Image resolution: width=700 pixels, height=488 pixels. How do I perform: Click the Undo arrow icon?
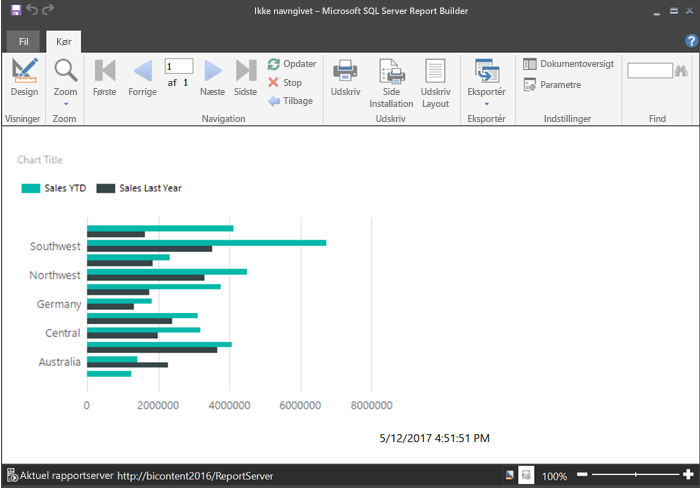(x=32, y=9)
